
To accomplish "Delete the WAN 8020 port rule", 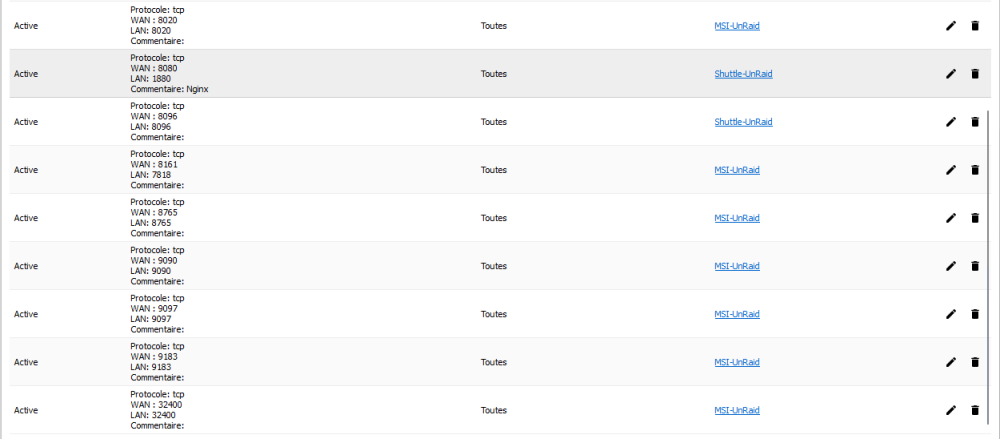I will click(974, 26).
